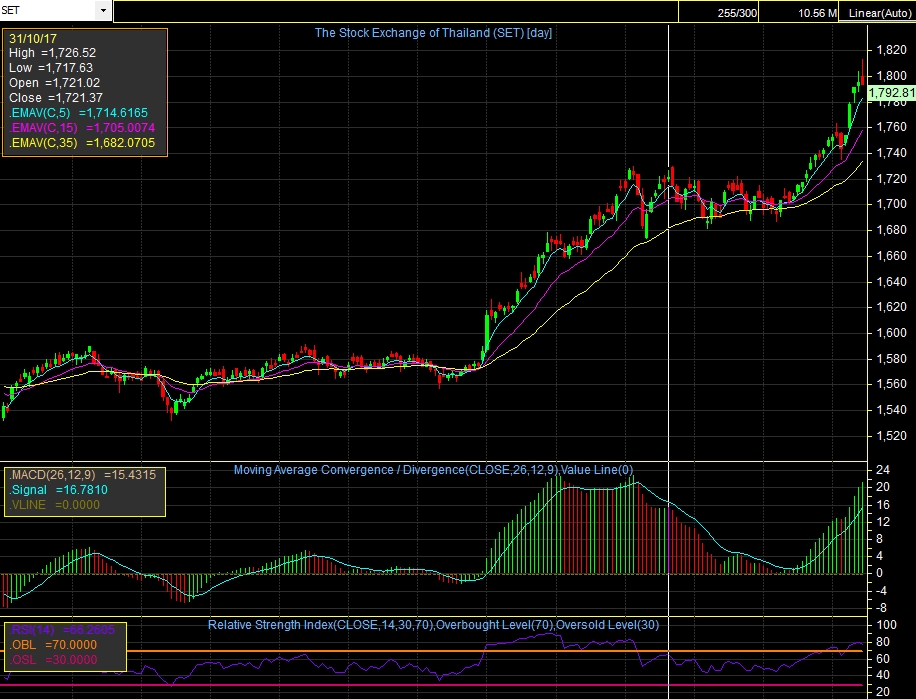Click the Linear(Auto) scale mode label
This screenshot has height=699, width=916.
coord(879,12)
